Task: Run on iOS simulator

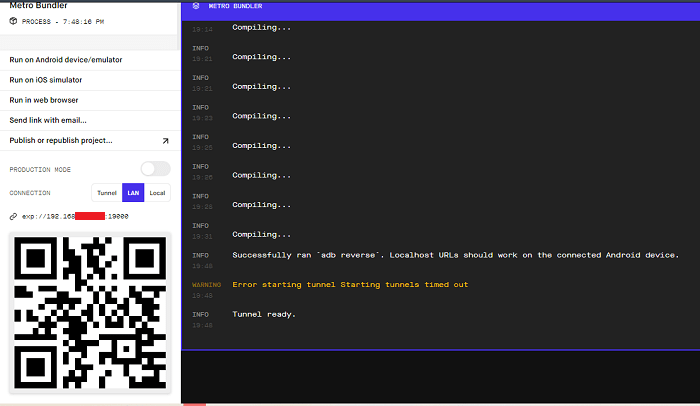Action: 90,80
